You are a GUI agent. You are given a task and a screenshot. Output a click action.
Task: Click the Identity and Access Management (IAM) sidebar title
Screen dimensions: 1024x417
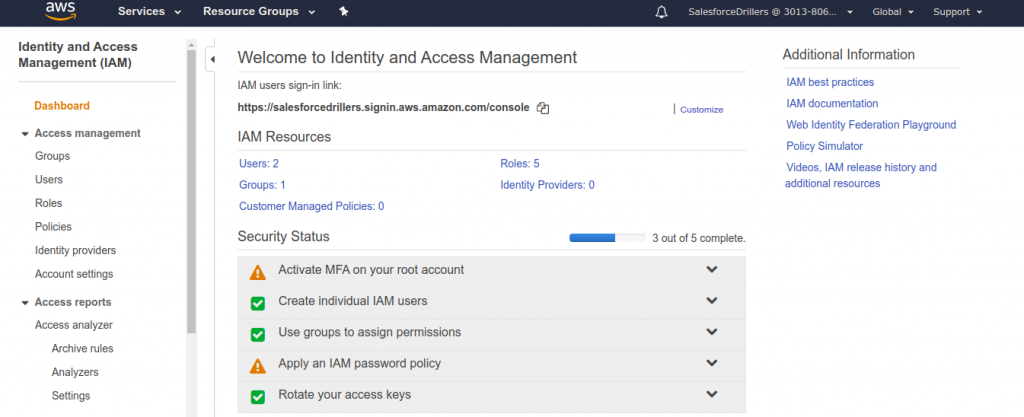coord(78,55)
